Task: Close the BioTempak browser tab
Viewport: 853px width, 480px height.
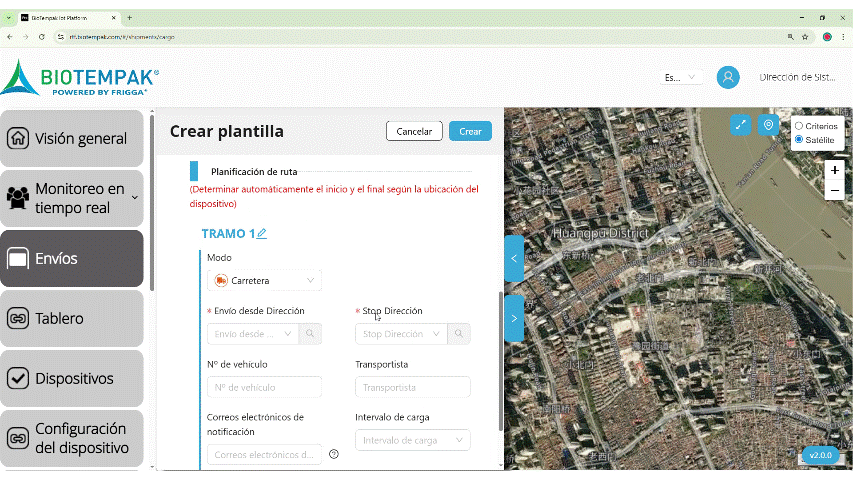Action: 114,18
